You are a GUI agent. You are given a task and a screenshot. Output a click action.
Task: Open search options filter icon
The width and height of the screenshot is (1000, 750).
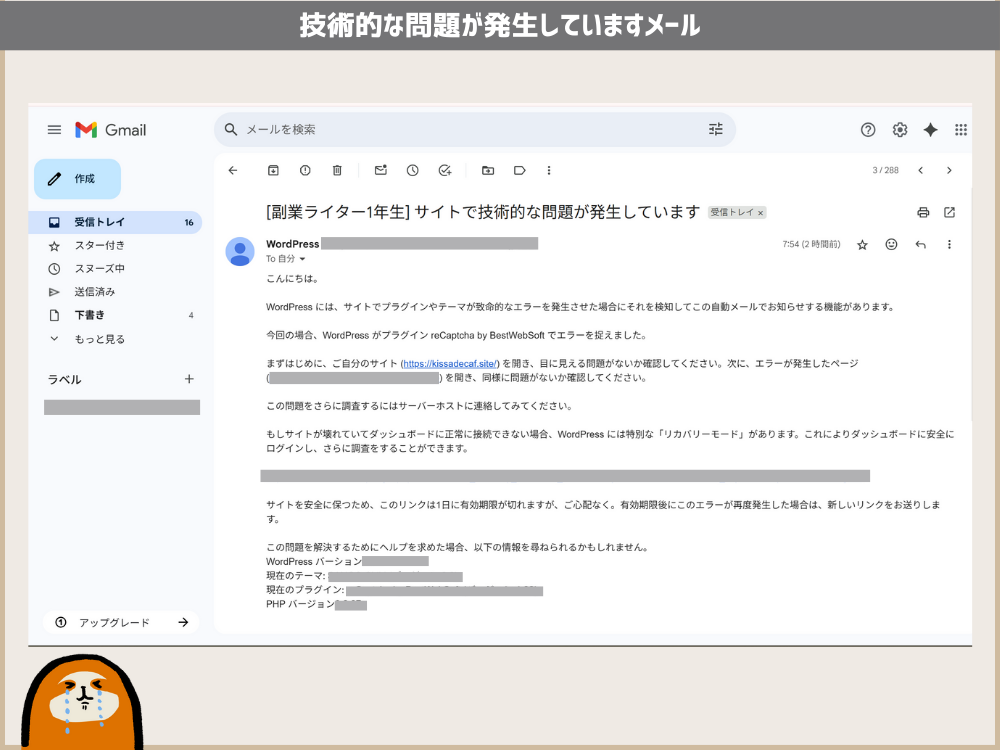coord(716,129)
